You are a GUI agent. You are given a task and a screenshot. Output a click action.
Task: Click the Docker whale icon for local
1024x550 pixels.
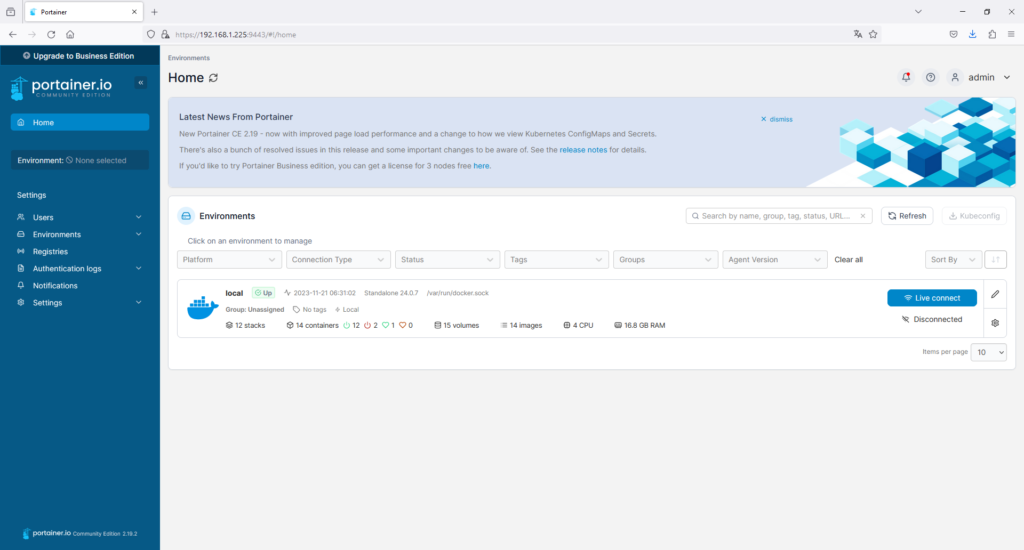202,308
